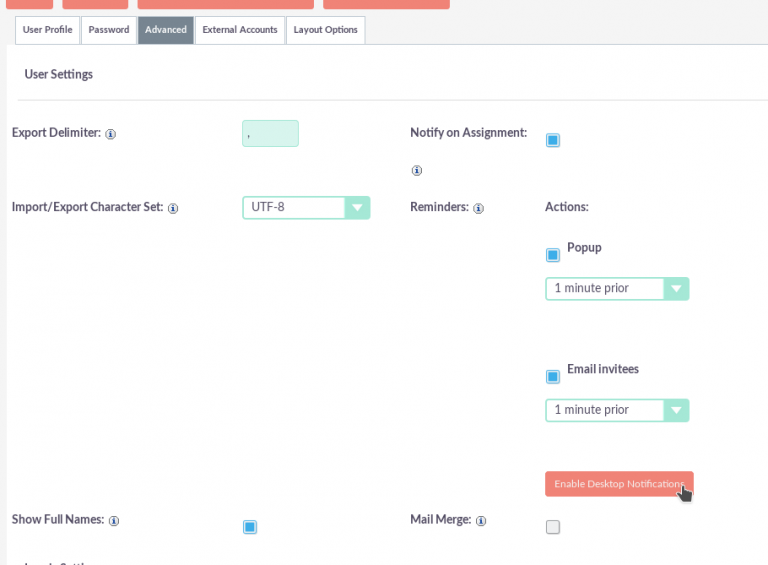The image size is (768, 565).
Task: Open the External Accounts tab
Action: click(240, 30)
